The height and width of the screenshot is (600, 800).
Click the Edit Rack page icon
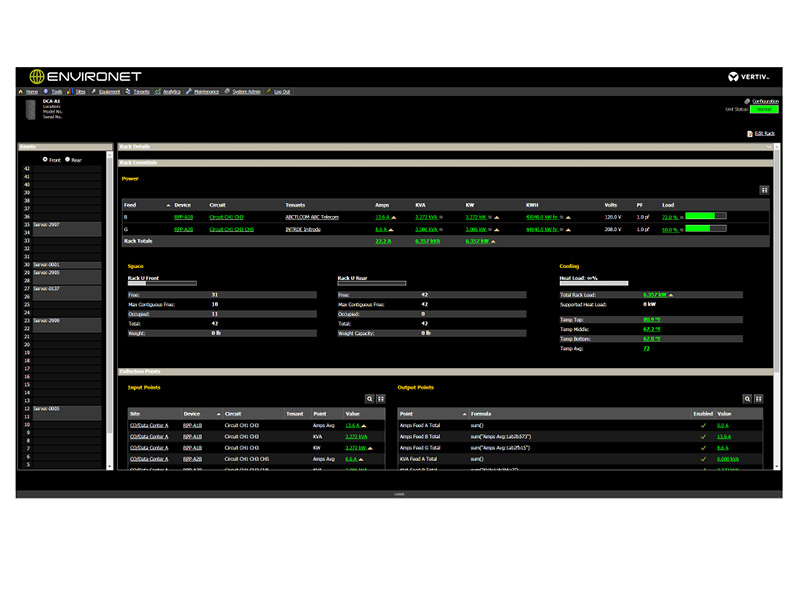click(750, 133)
